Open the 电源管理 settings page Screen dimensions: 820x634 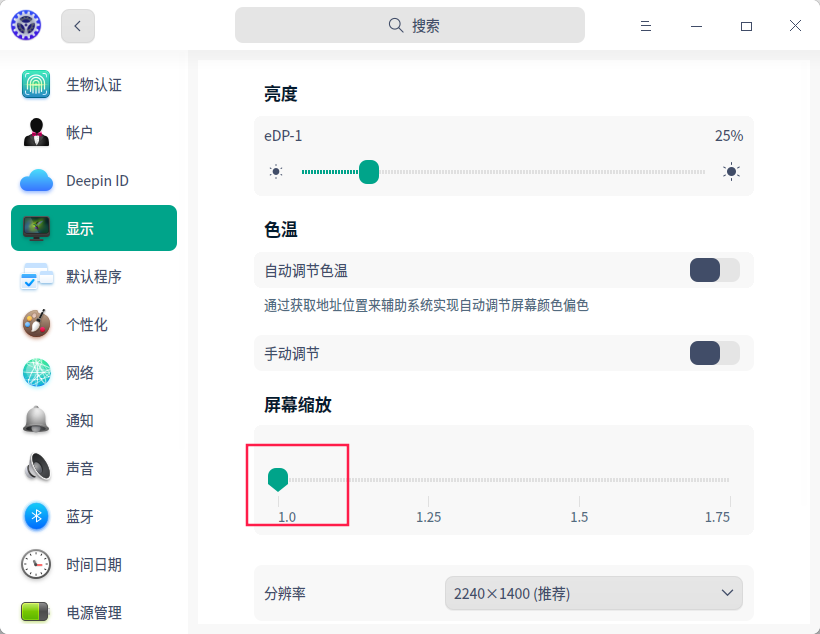coord(94,612)
